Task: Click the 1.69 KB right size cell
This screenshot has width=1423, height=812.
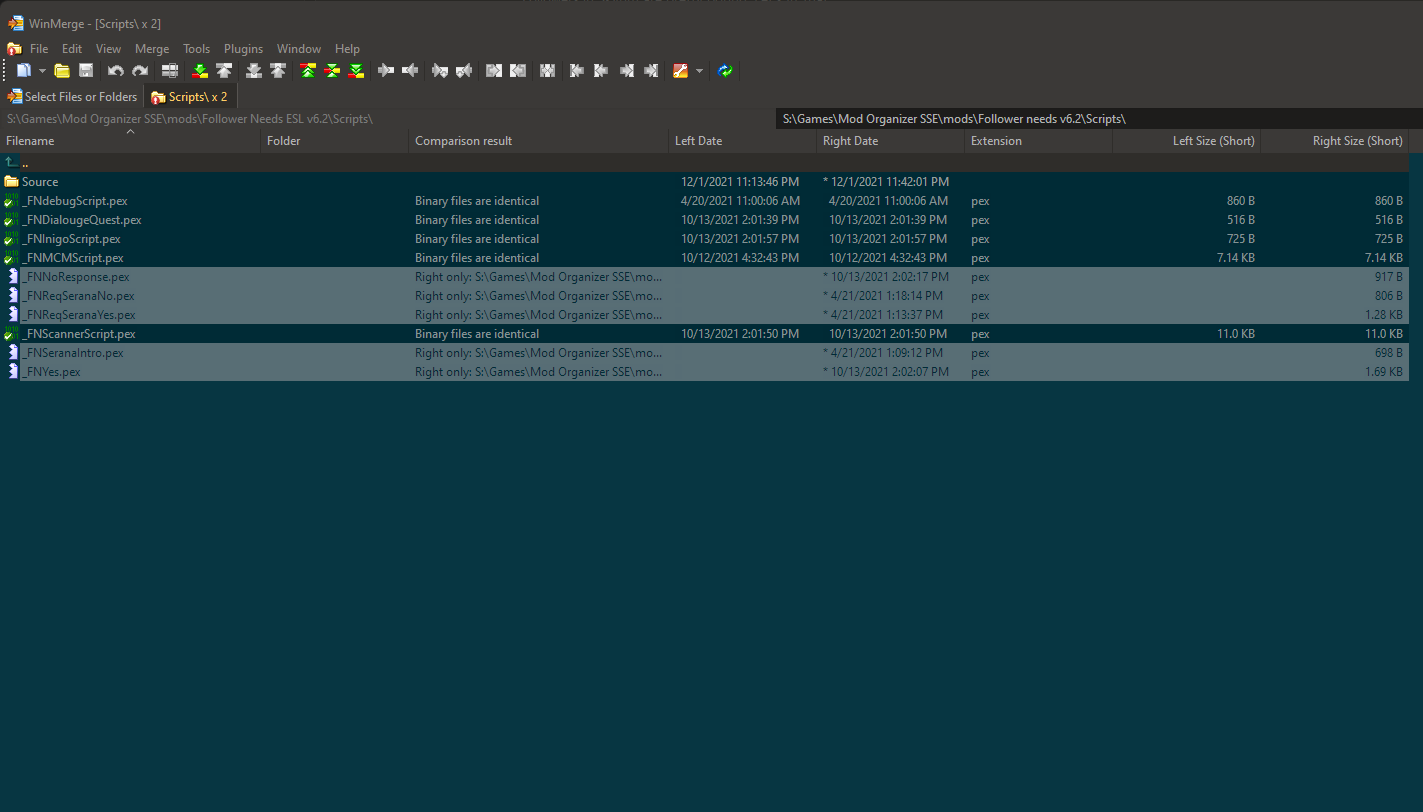Action: pyautogui.click(x=1384, y=372)
